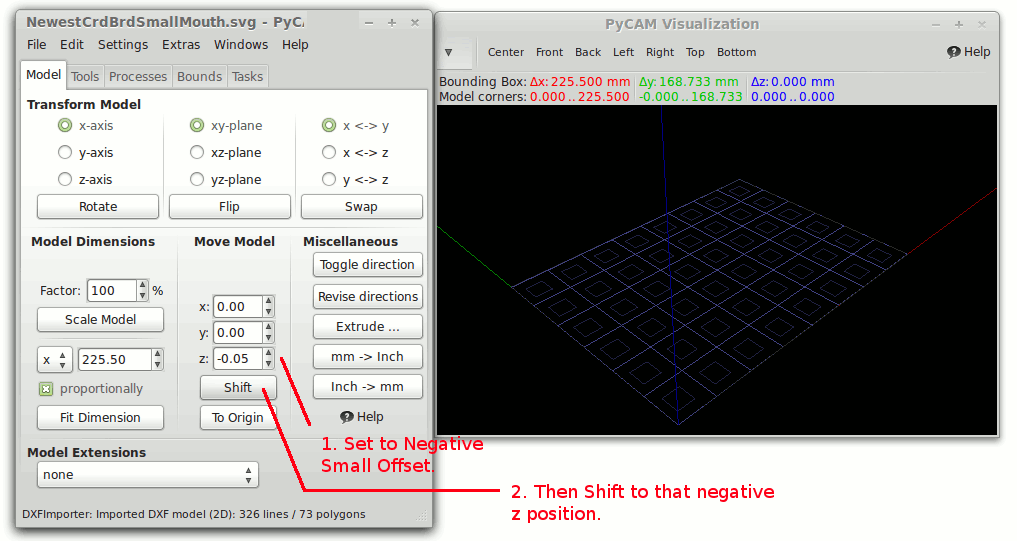Click the Move Model z value field

click(238, 359)
